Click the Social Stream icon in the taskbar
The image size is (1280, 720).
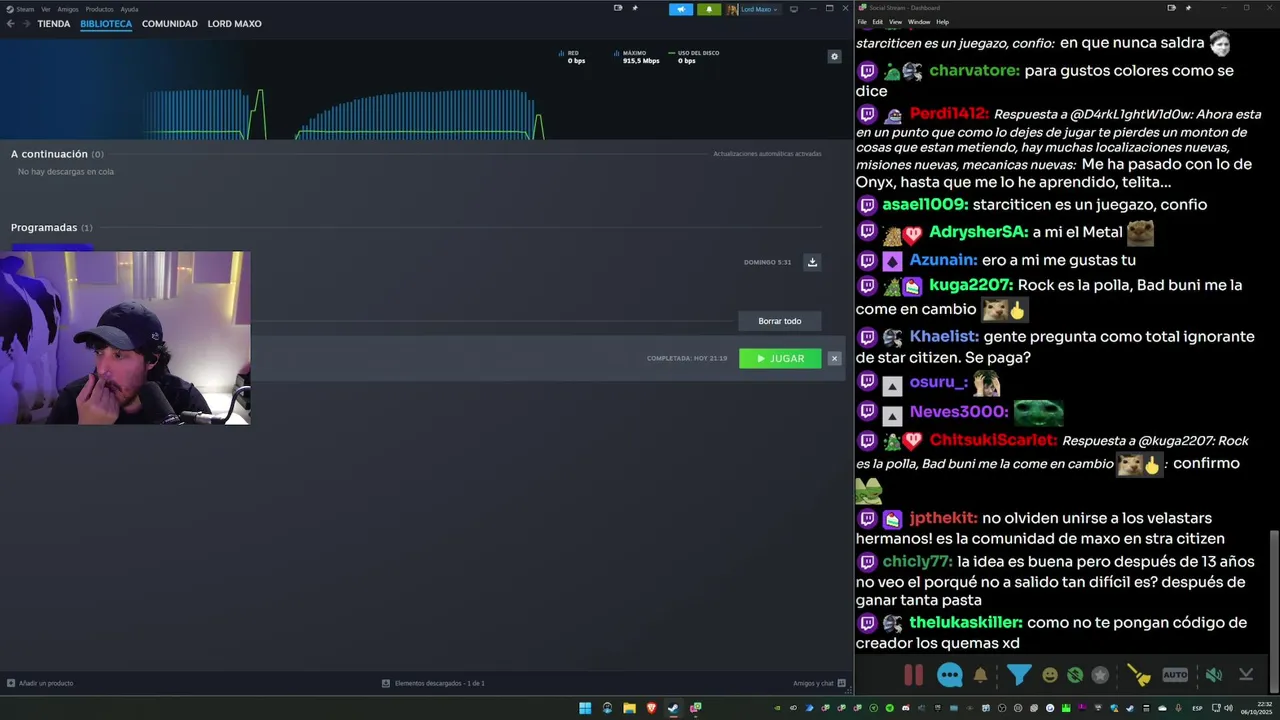695,708
